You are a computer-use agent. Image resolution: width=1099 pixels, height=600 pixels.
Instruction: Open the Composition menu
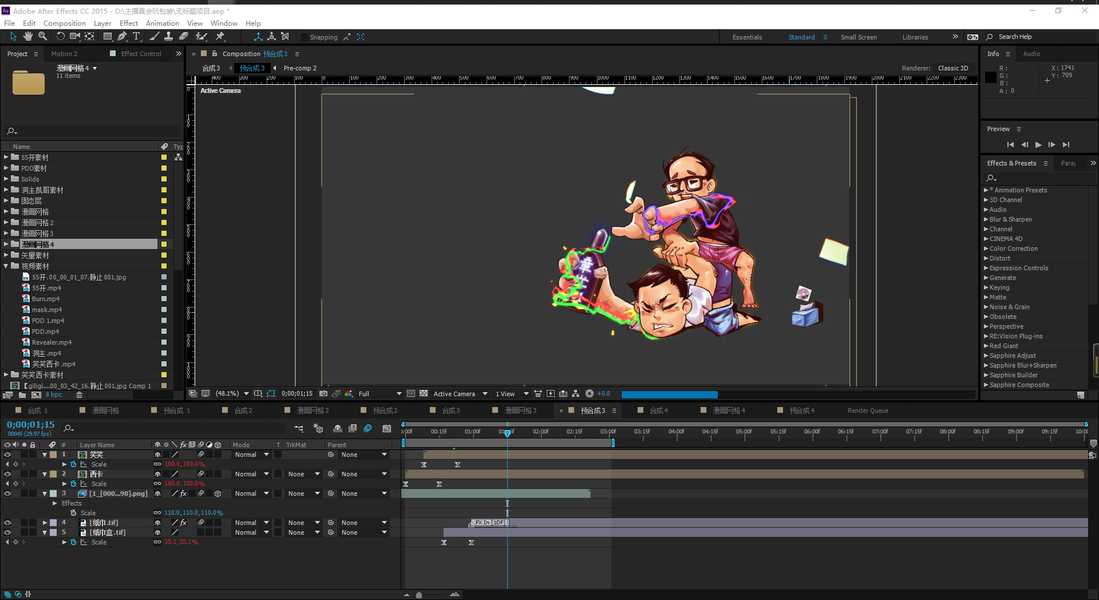(64, 23)
